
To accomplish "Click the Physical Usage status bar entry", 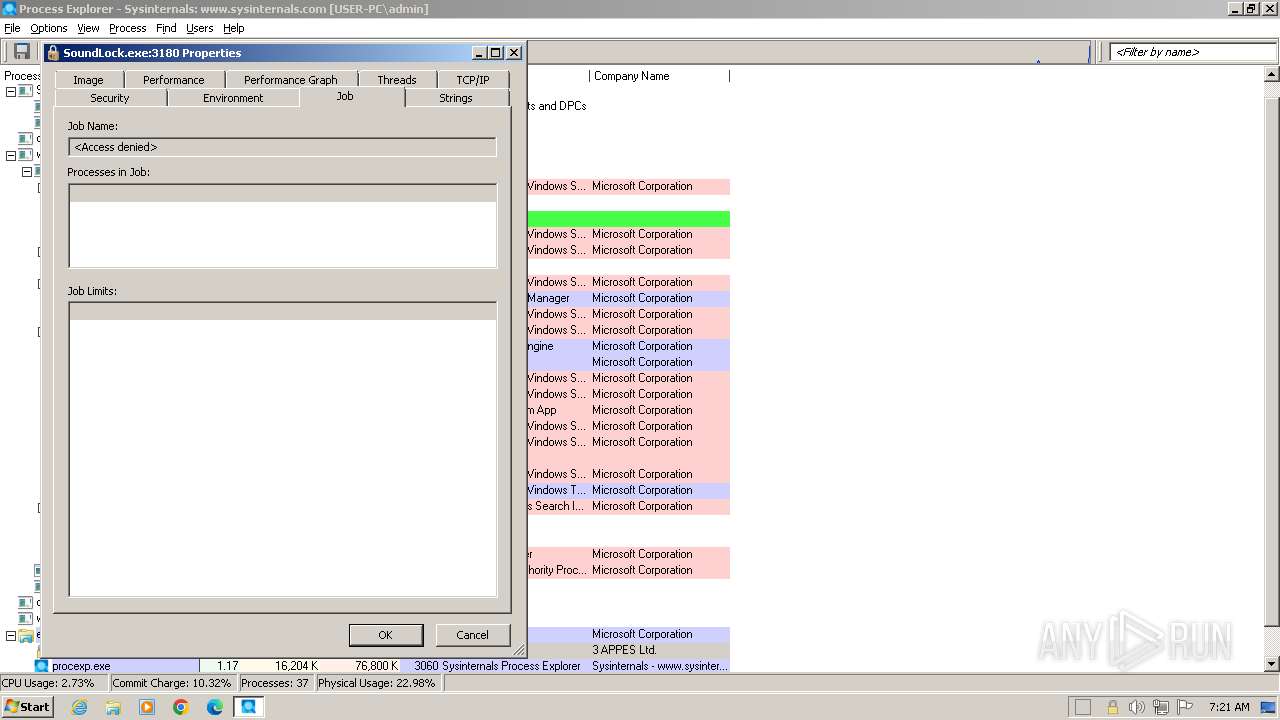I will pos(377,683).
